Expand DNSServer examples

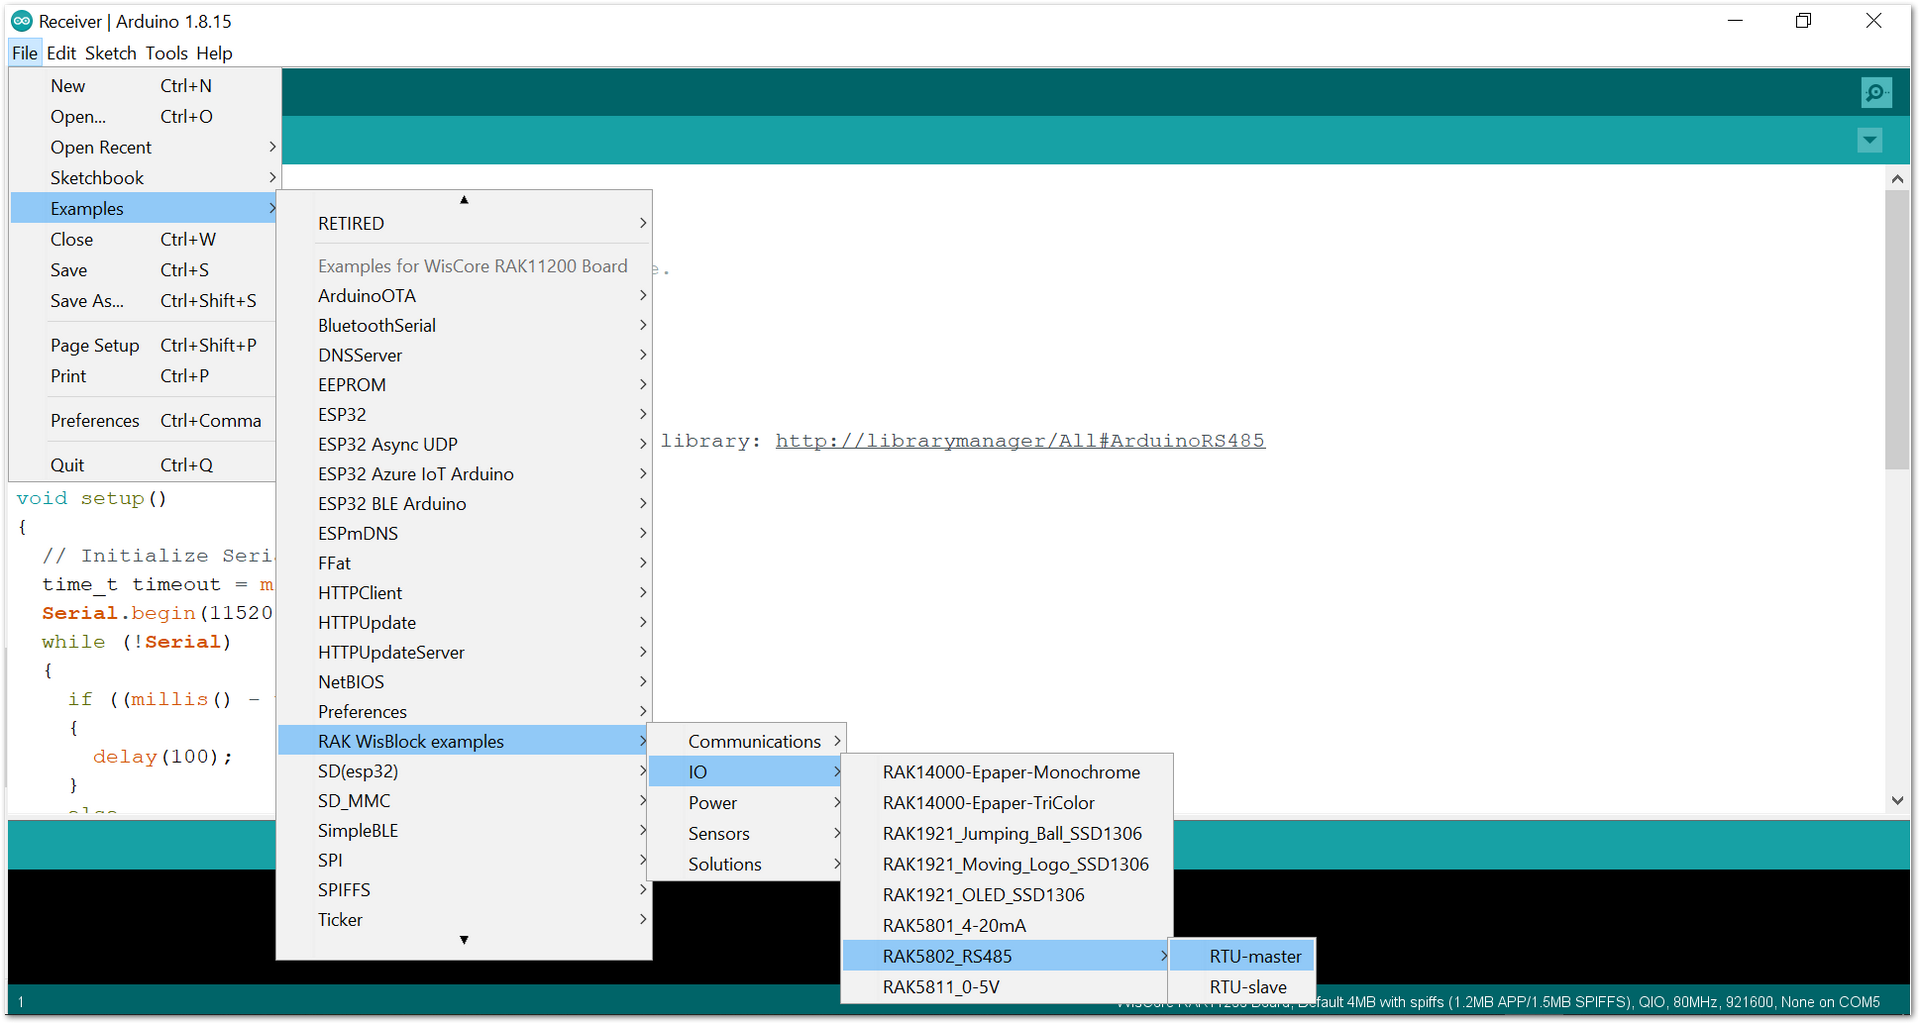click(x=464, y=355)
